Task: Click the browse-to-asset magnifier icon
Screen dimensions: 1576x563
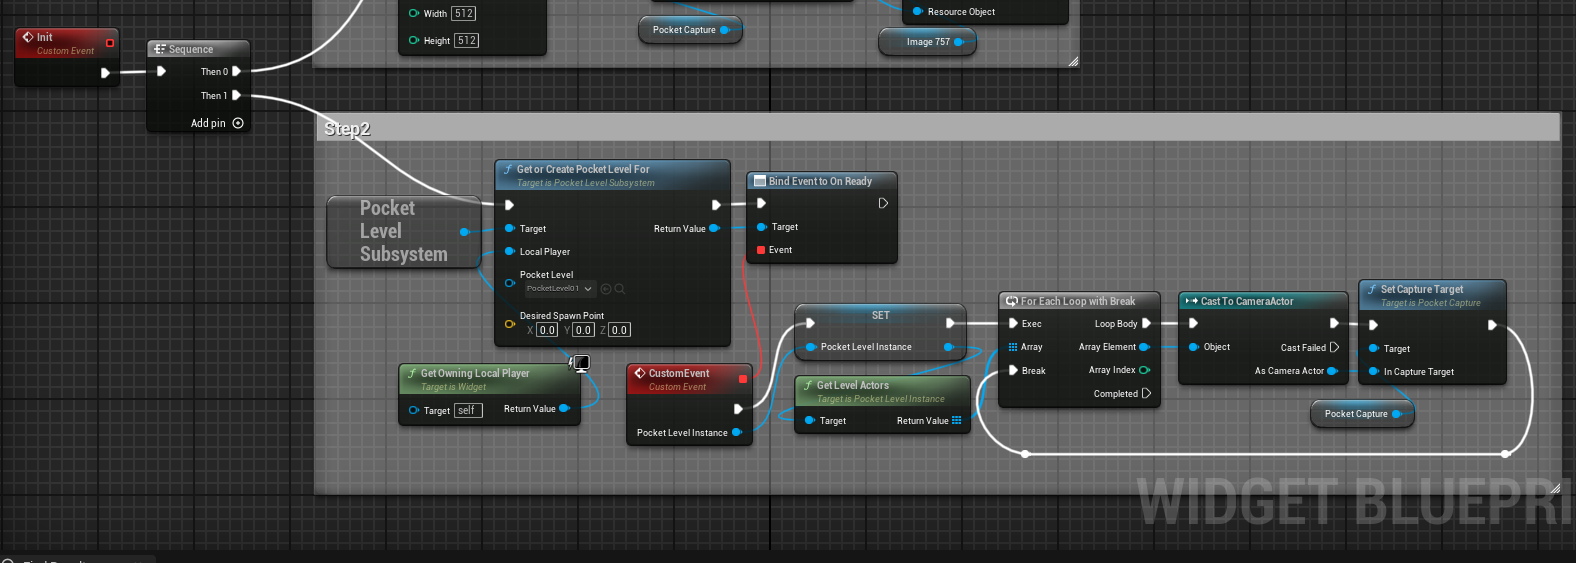Action: tap(620, 289)
